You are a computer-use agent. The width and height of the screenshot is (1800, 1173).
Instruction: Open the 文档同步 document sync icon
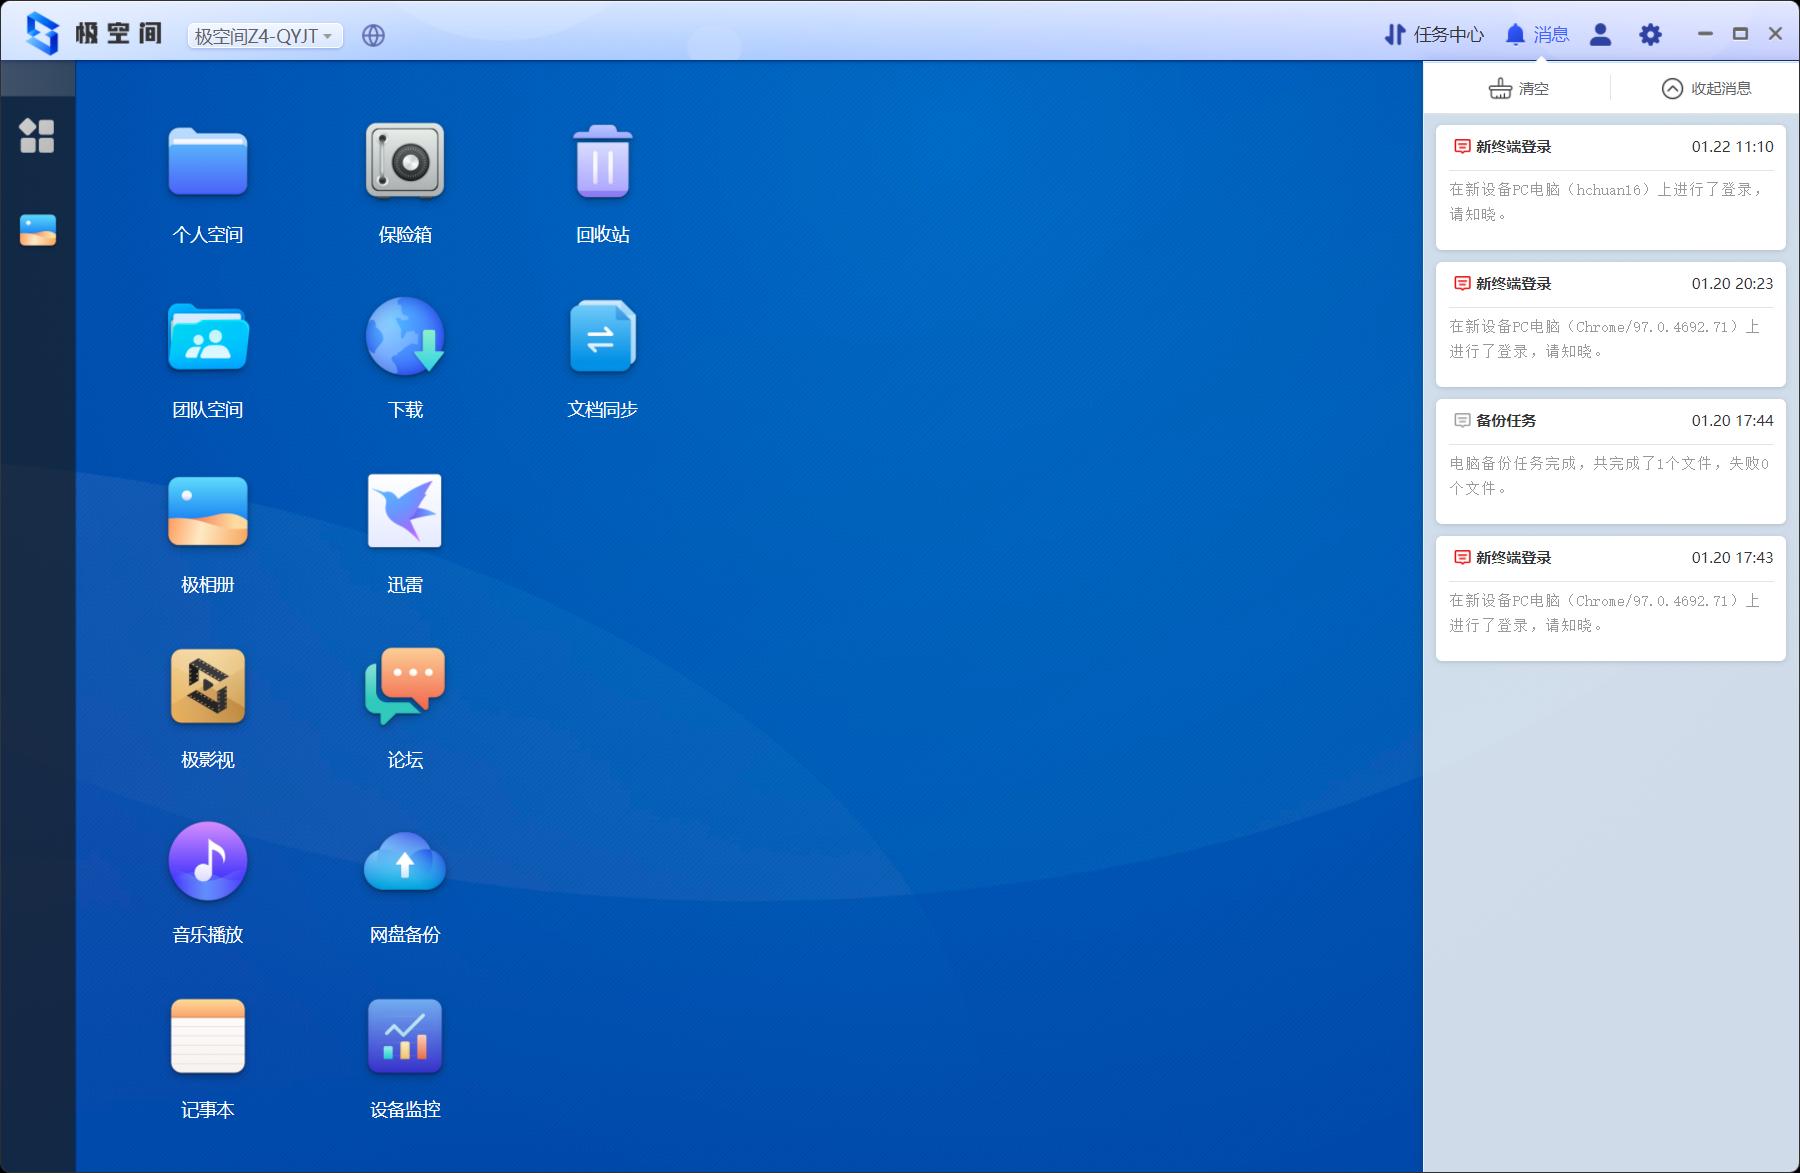[602, 337]
